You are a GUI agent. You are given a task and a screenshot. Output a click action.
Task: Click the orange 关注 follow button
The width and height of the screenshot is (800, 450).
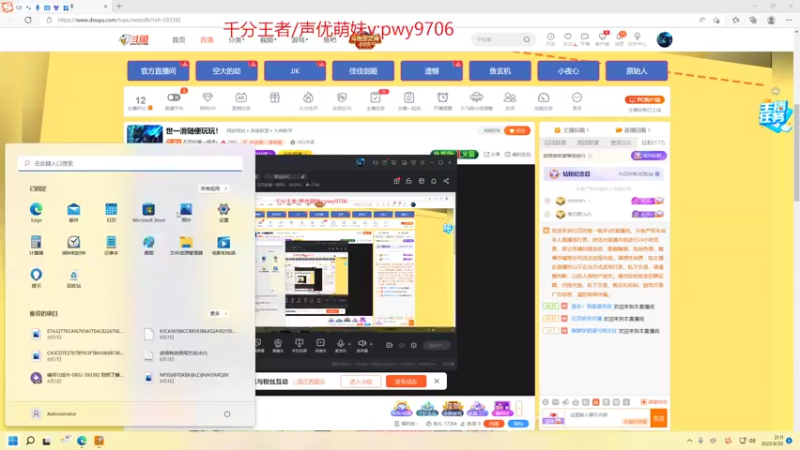click(x=517, y=131)
